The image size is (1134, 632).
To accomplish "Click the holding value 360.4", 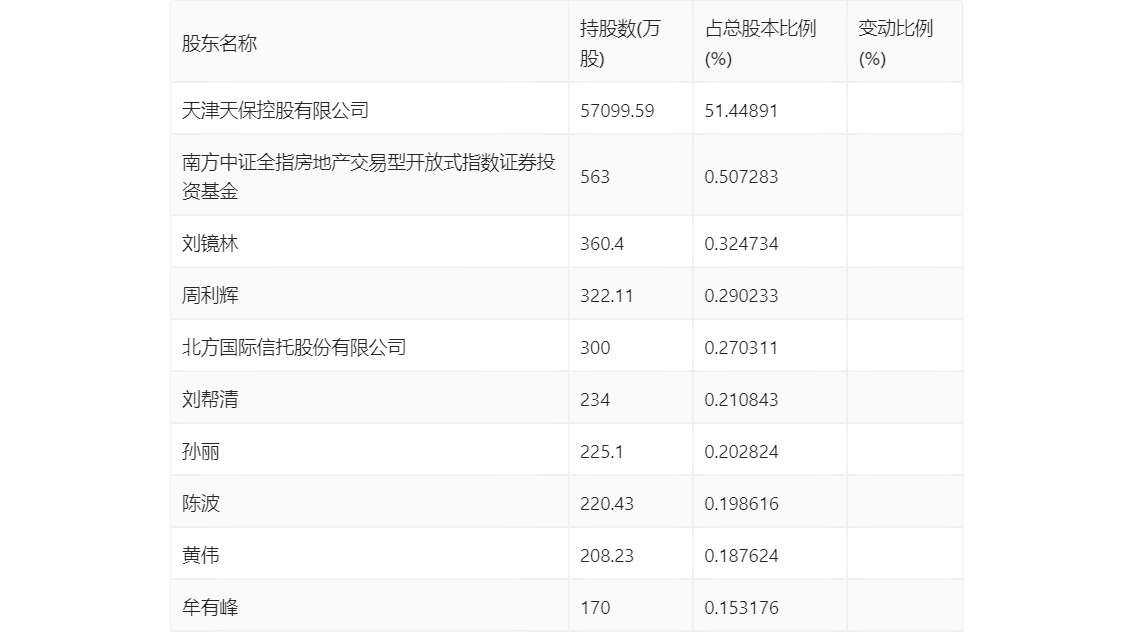I will click(602, 244).
